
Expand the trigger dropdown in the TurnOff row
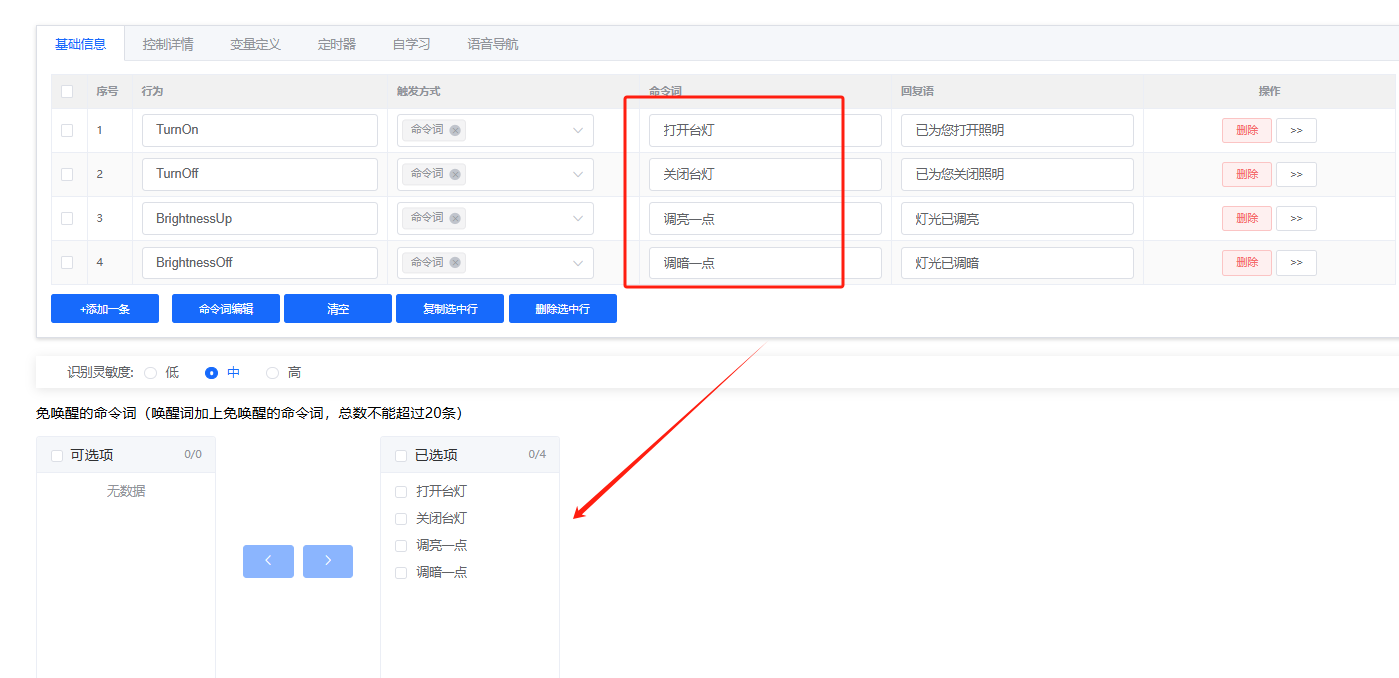[578, 174]
